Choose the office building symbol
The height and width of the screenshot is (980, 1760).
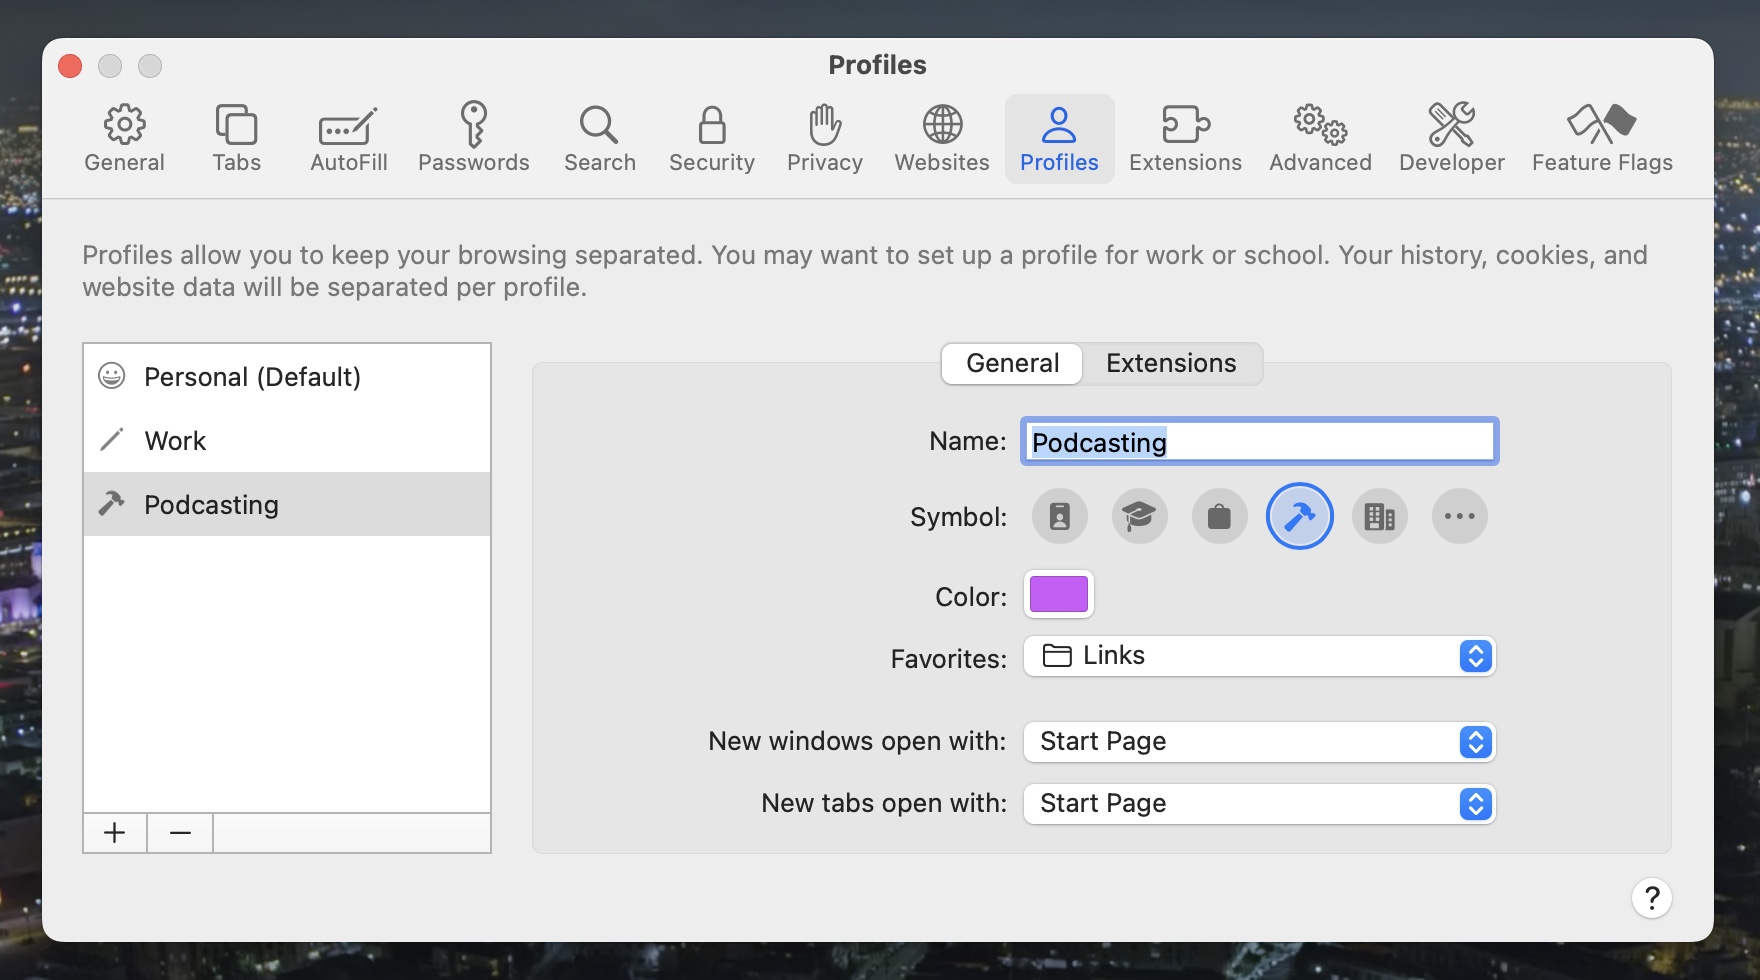[x=1379, y=517]
